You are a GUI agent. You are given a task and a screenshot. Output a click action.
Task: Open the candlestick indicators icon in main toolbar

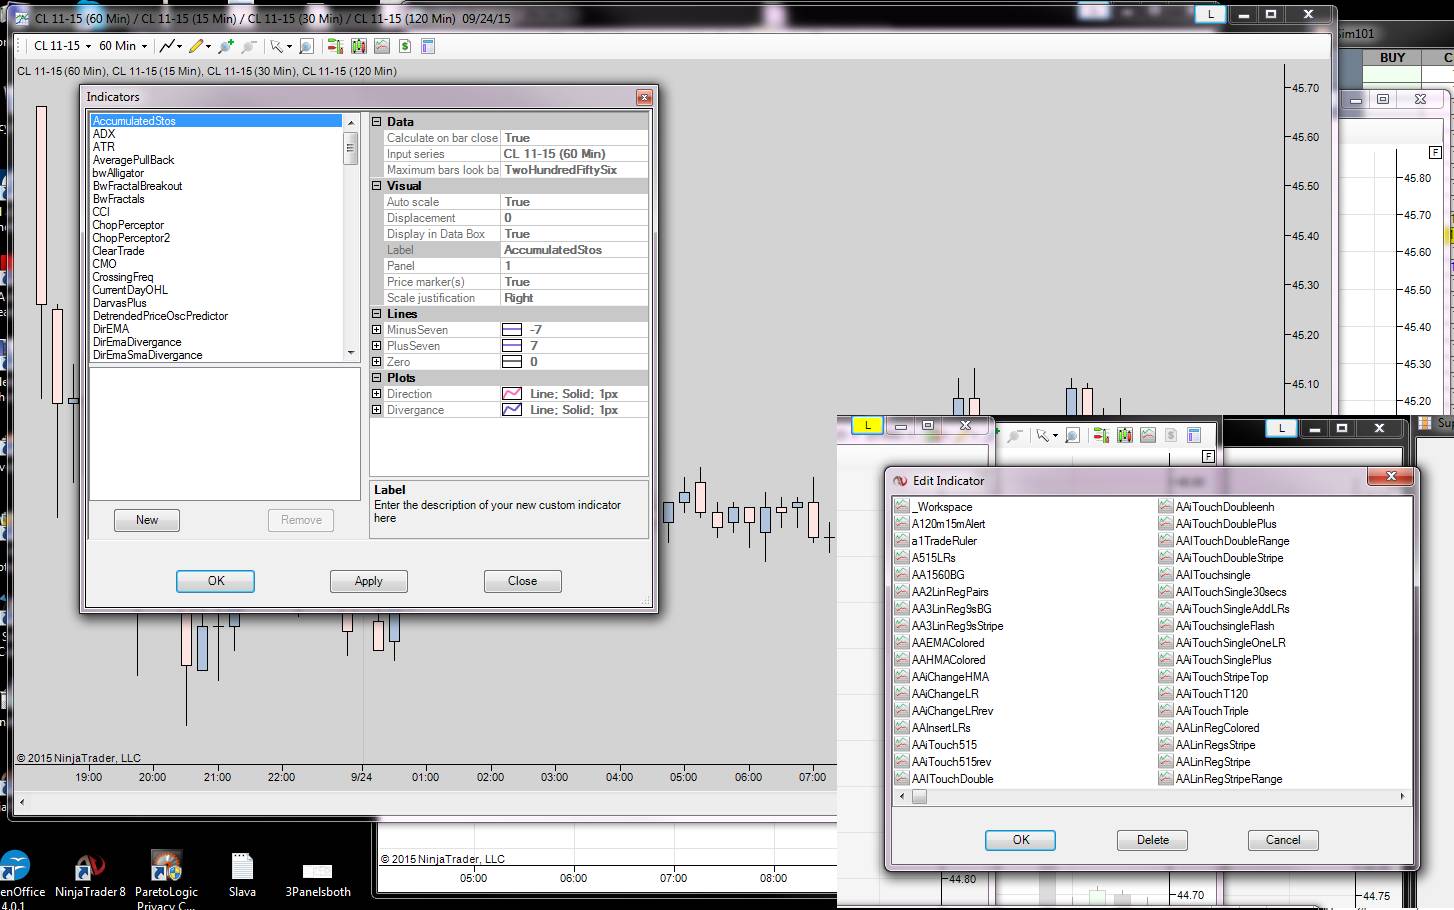tap(358, 46)
